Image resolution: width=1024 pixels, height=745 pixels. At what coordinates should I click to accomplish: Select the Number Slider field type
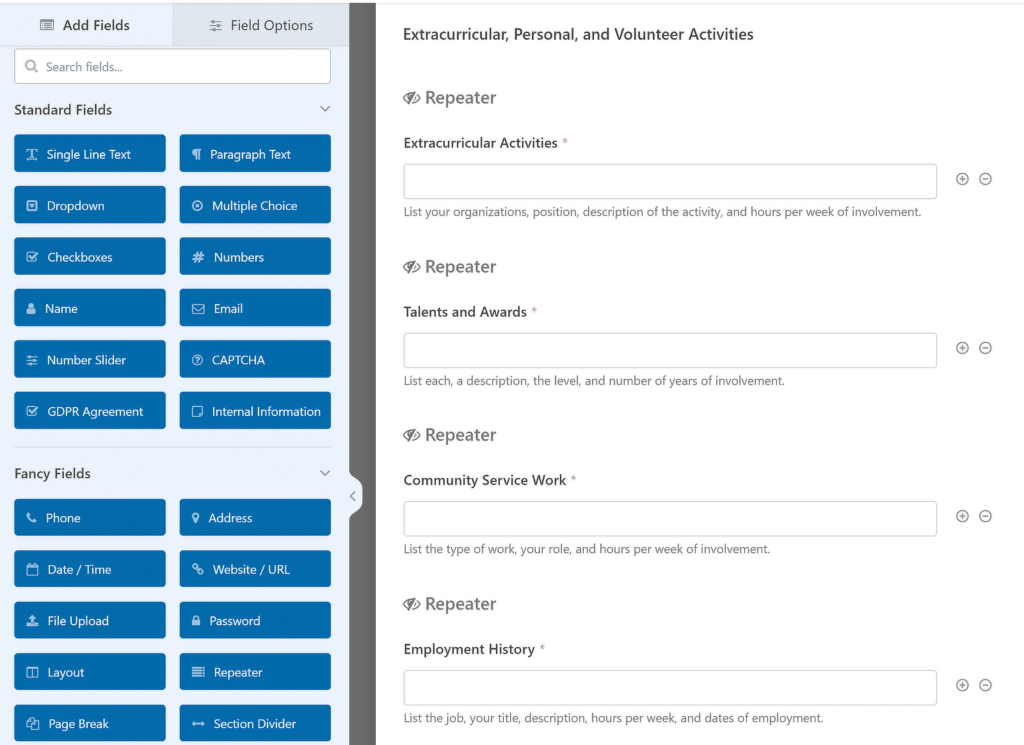tap(89, 359)
